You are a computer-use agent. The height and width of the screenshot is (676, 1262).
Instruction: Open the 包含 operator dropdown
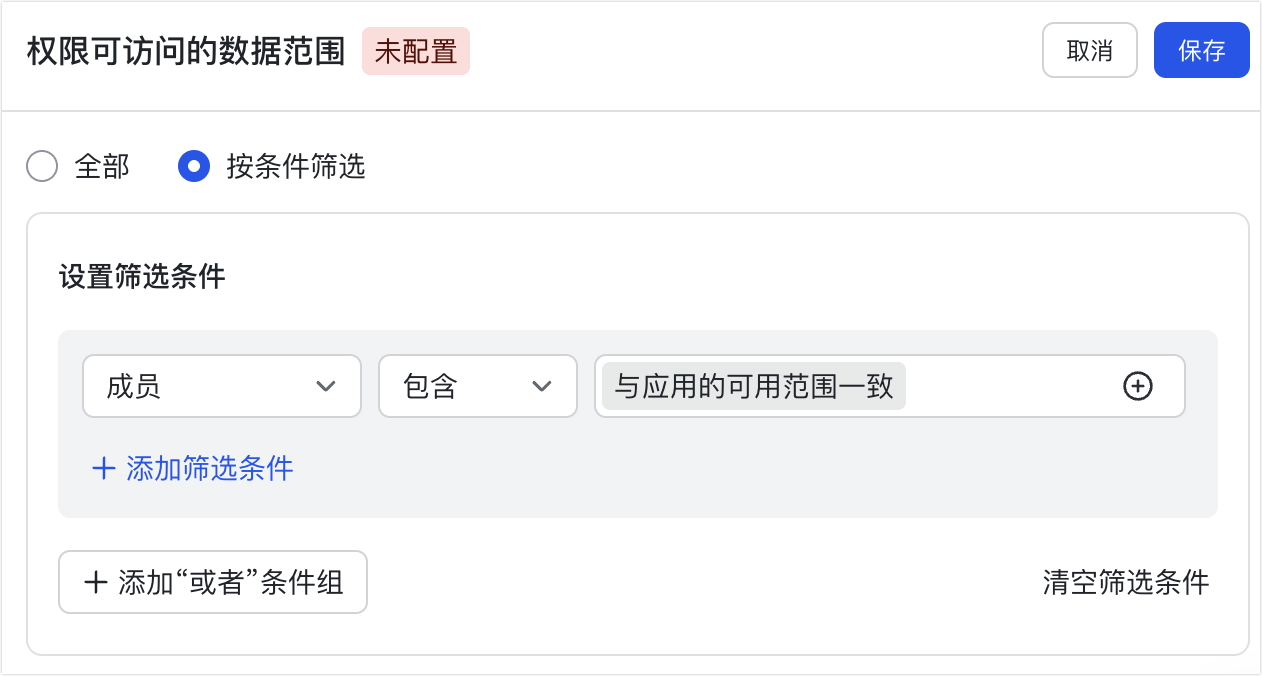pyautogui.click(x=477, y=386)
